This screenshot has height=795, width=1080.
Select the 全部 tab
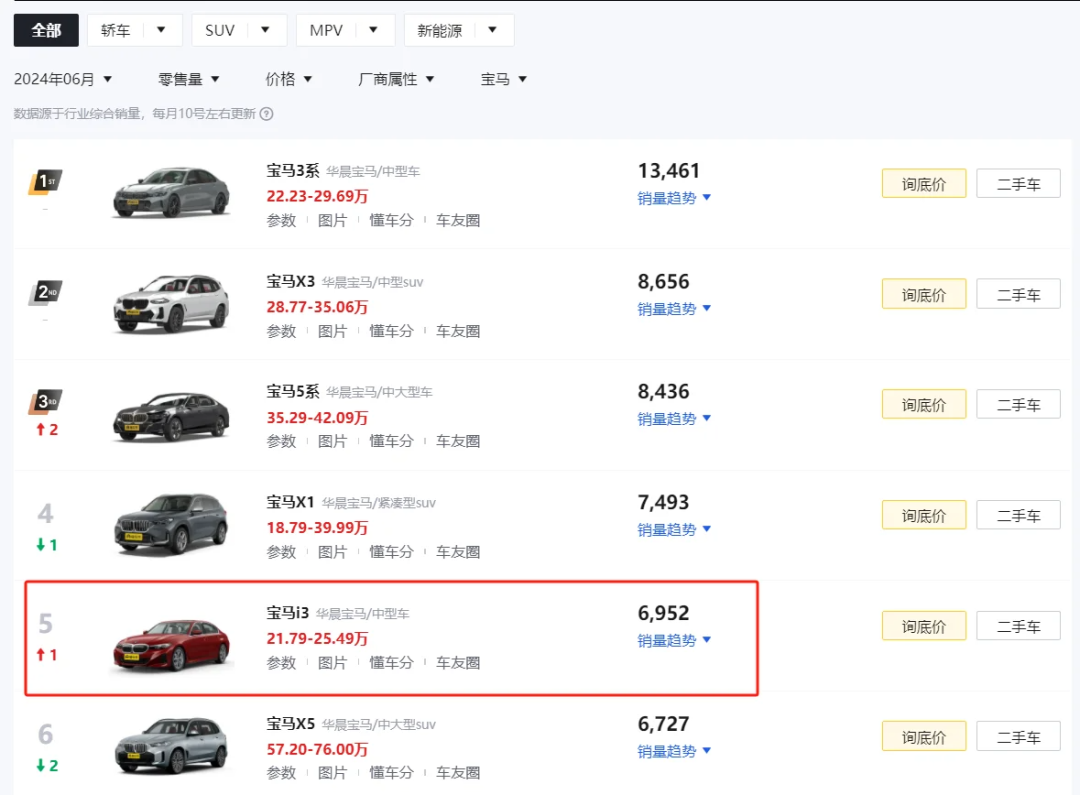[46, 30]
